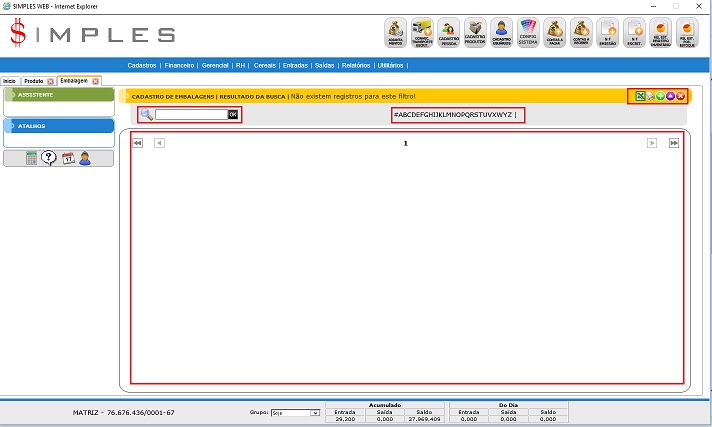Open the calendar shortcut icon
Screen dimensions: 712x427
68,158
